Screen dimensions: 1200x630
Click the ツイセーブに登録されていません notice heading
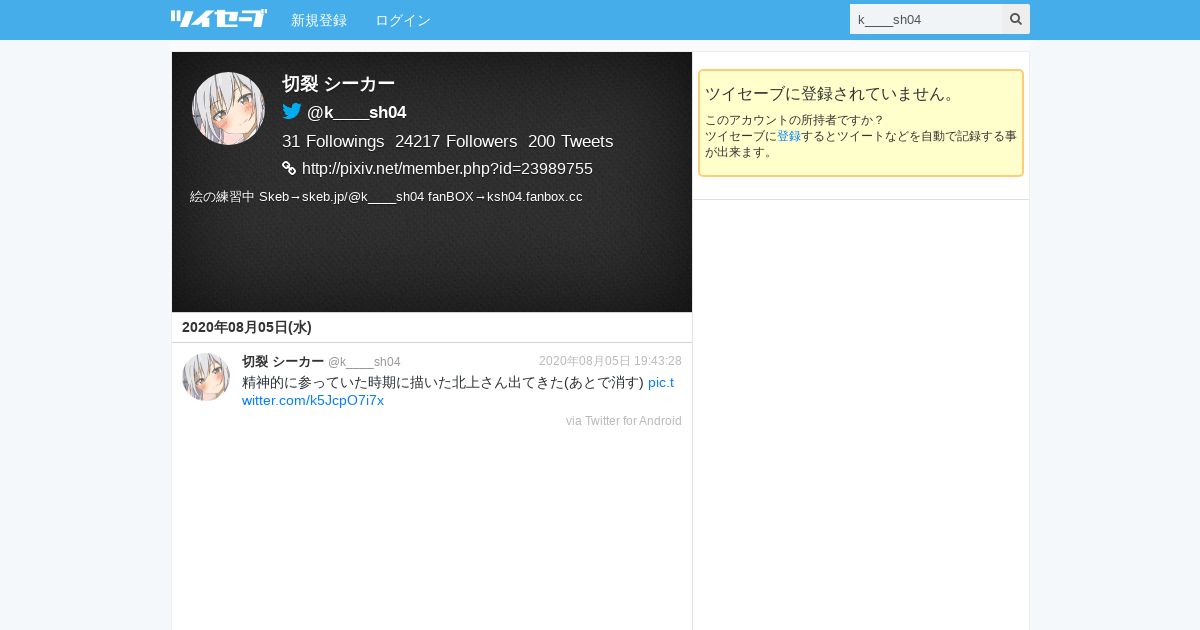[x=831, y=94]
